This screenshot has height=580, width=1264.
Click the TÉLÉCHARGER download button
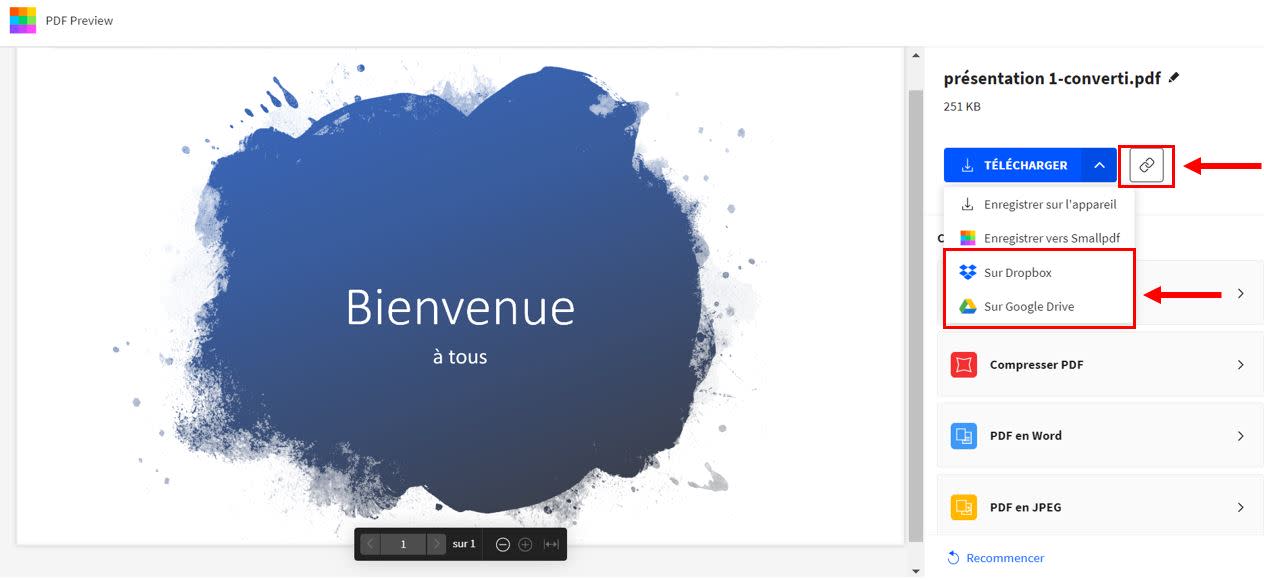(1013, 165)
